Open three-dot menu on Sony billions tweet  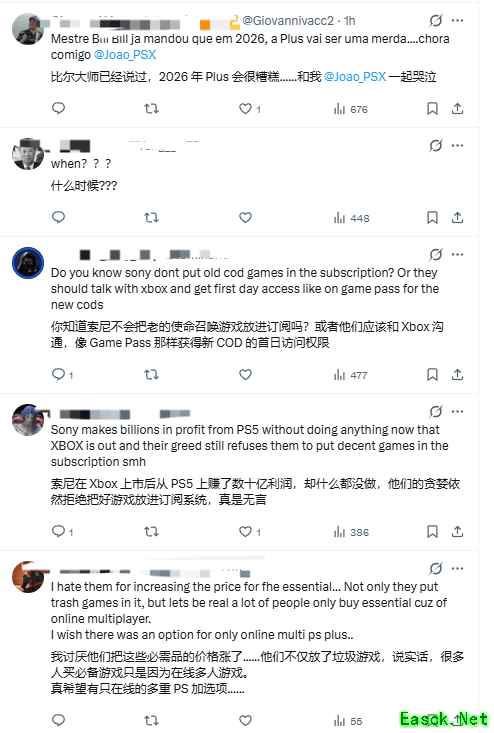click(x=458, y=411)
